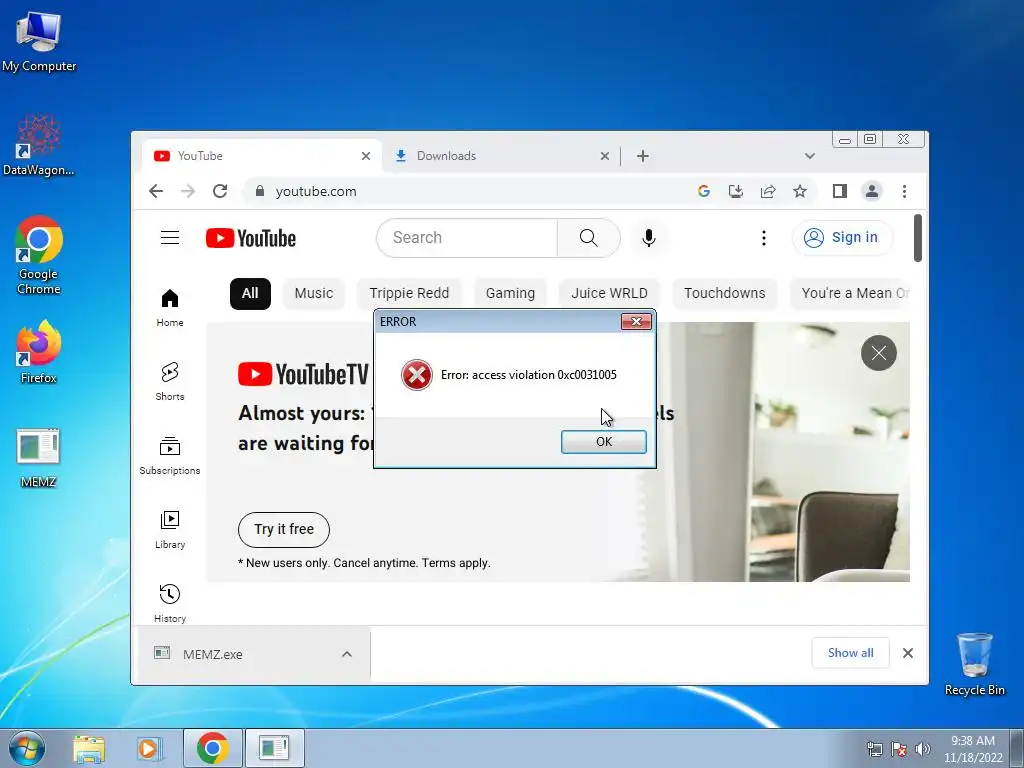Click the YouTube Search field
The height and width of the screenshot is (768, 1024).
point(467,238)
